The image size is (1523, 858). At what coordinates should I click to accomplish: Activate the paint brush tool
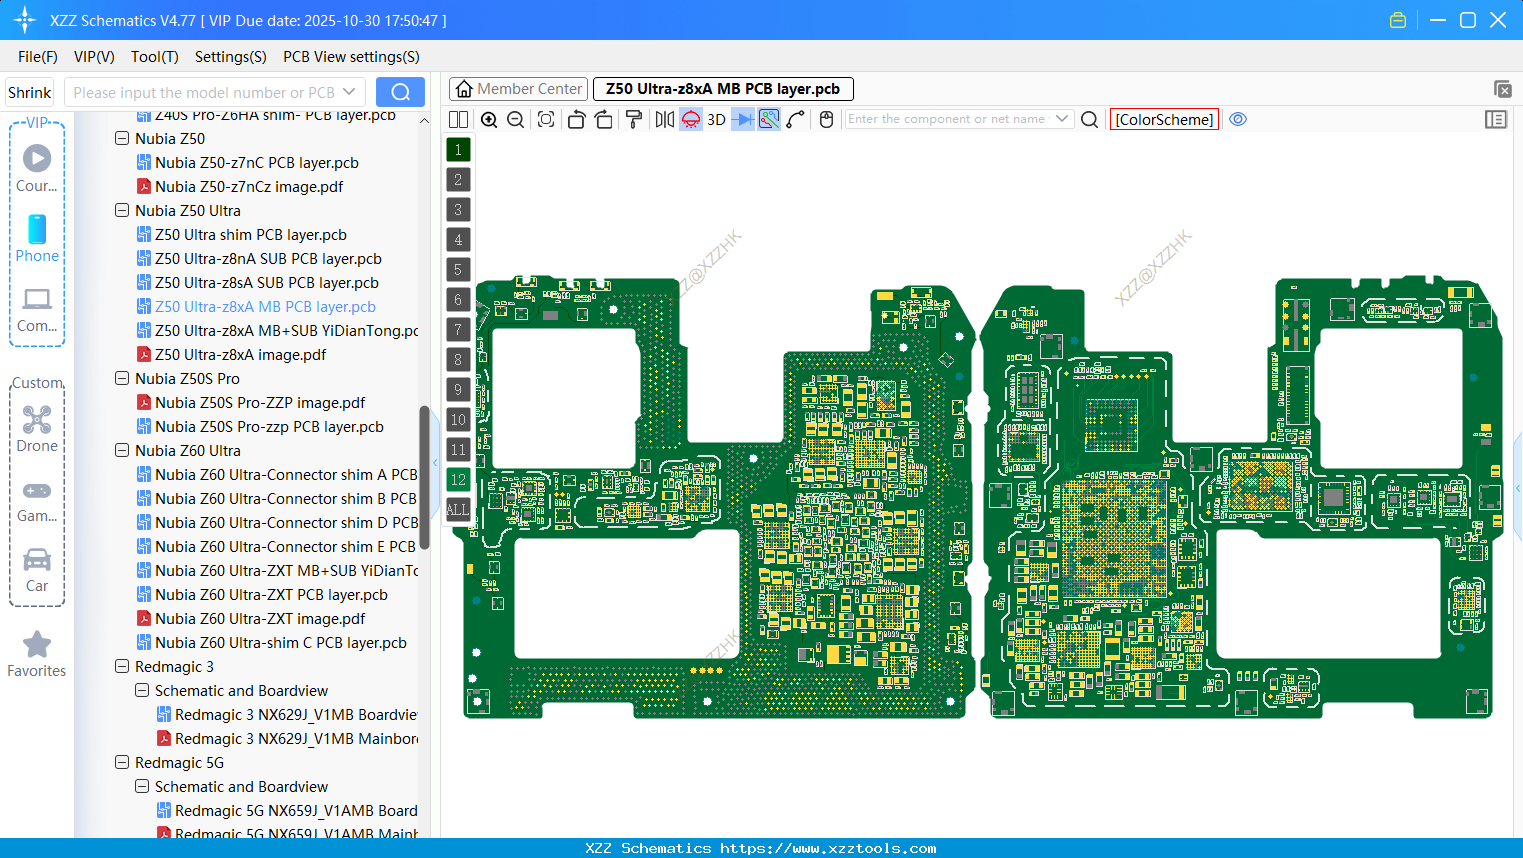point(634,119)
